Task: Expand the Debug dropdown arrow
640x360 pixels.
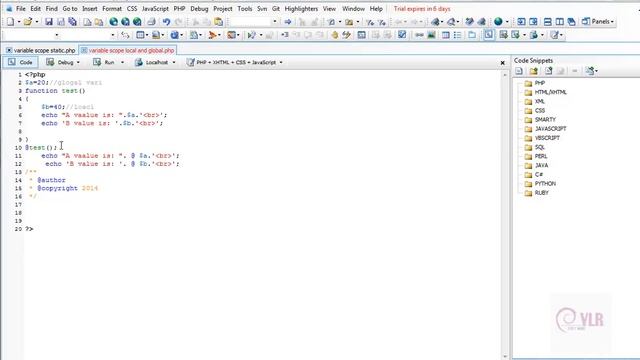Action: point(78,62)
